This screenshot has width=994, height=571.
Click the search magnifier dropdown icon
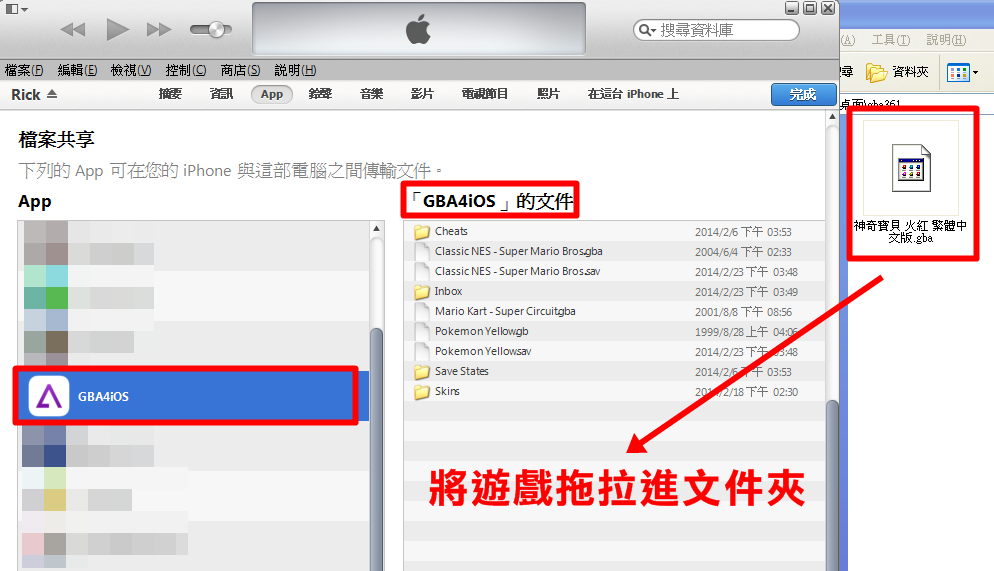[x=647, y=30]
